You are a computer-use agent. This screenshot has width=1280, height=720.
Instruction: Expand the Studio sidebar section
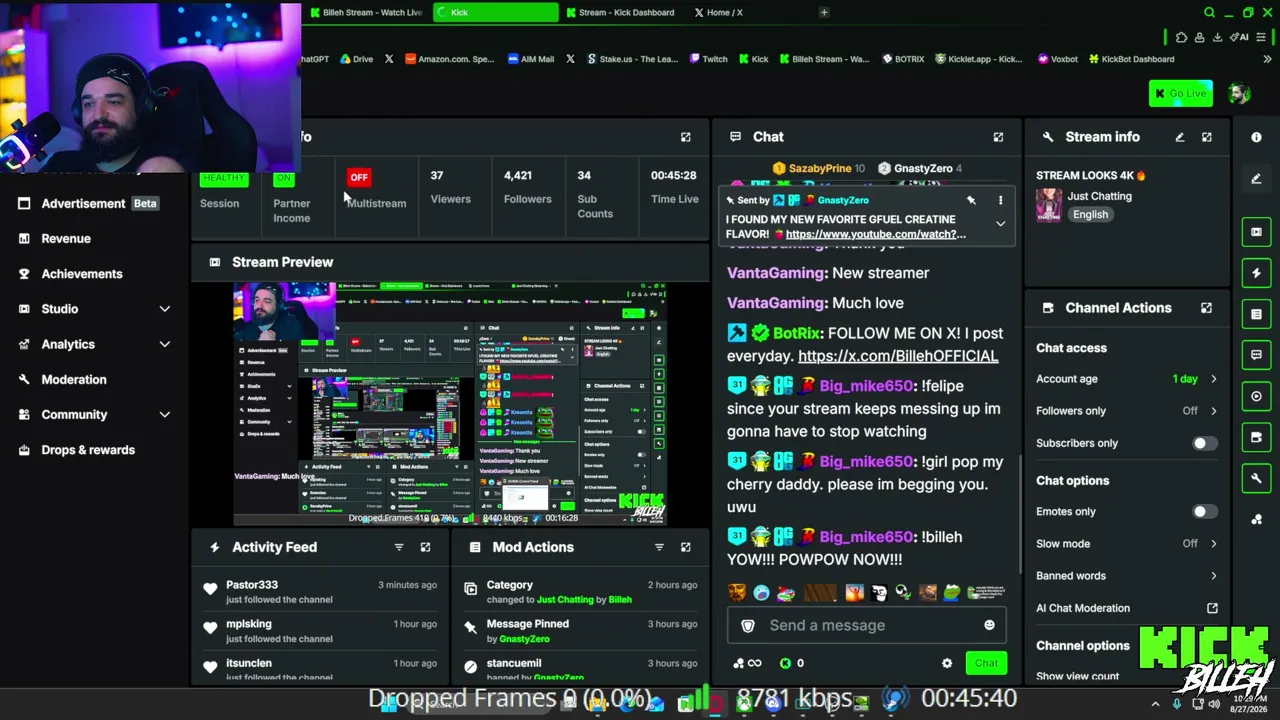tap(165, 309)
